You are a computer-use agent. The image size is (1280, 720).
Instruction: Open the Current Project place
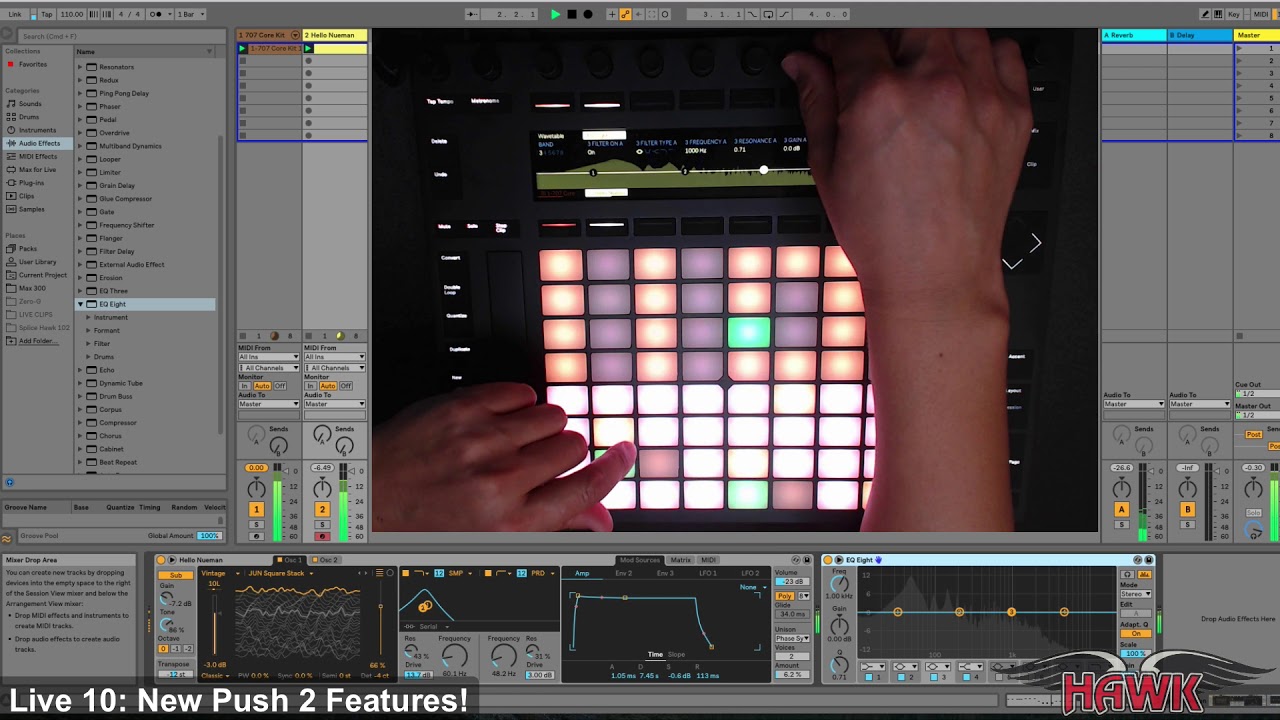coord(42,275)
